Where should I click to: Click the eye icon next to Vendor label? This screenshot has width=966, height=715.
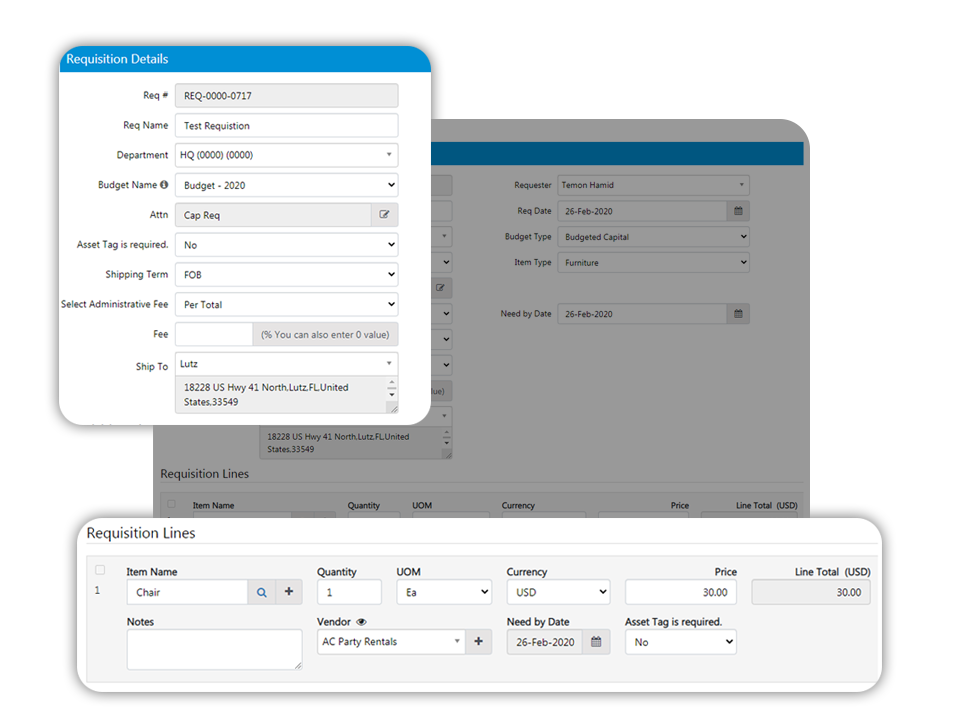(x=362, y=622)
